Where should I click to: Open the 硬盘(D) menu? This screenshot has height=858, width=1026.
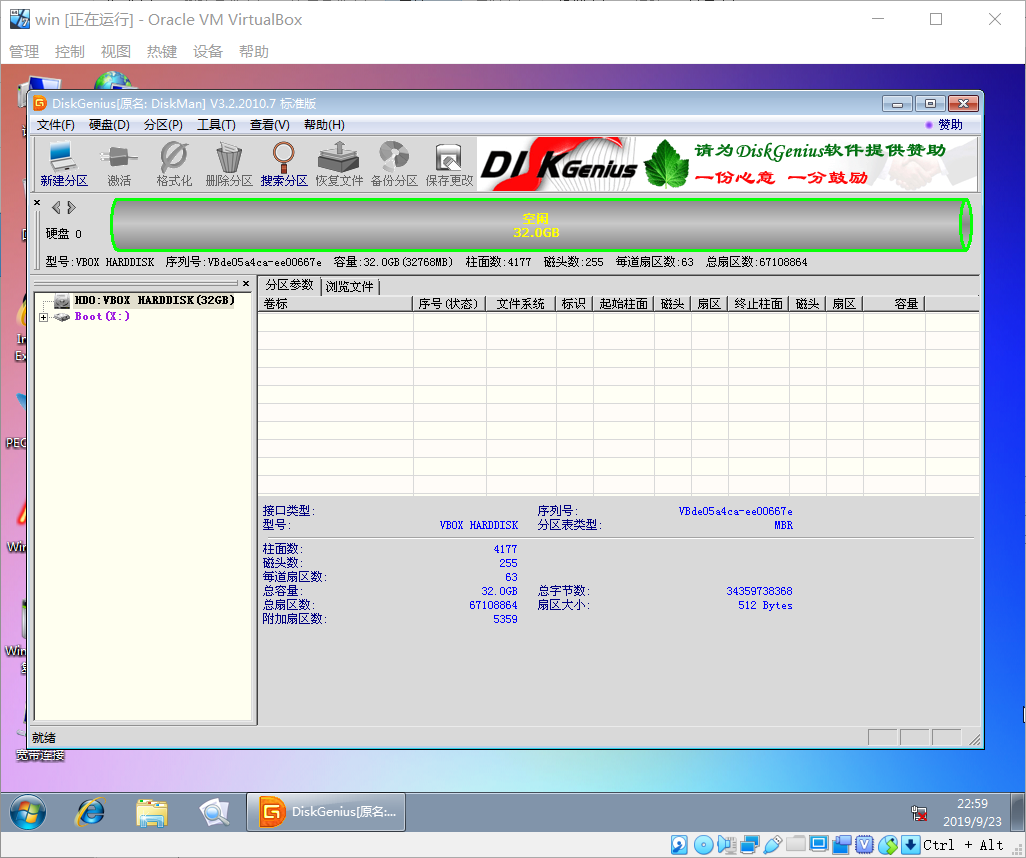(x=110, y=124)
